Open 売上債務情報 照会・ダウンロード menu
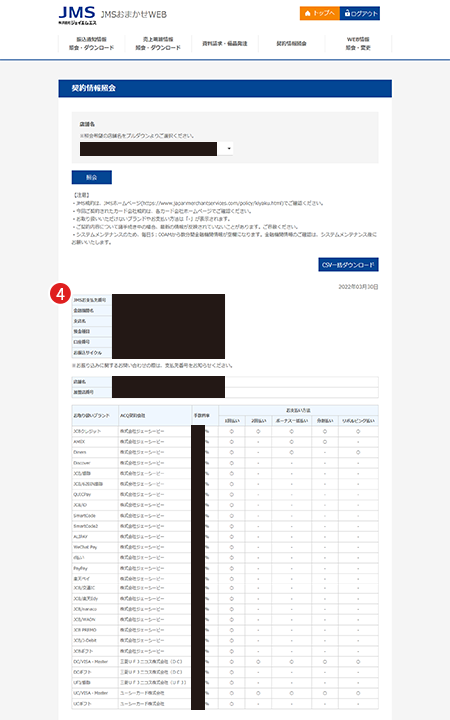This screenshot has height=720, width=450. pos(158,44)
